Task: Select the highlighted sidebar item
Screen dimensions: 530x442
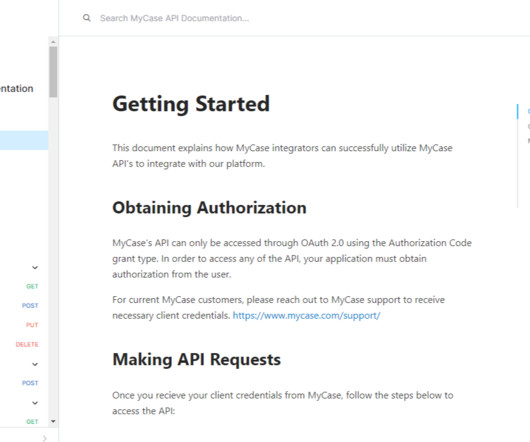Action: [24, 140]
